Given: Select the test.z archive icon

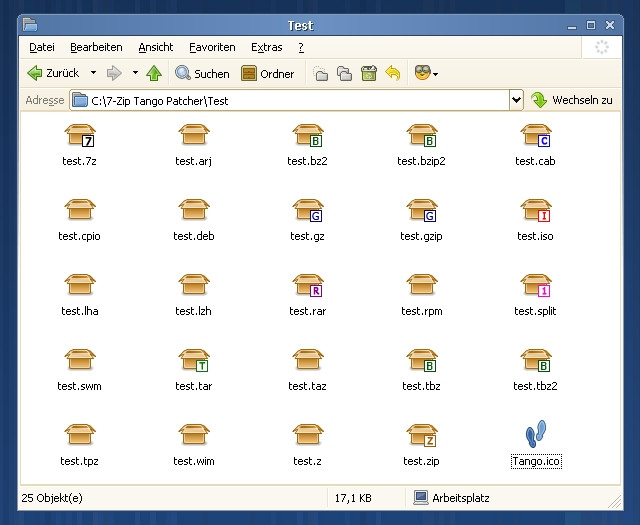Looking at the screenshot, I should [x=308, y=435].
